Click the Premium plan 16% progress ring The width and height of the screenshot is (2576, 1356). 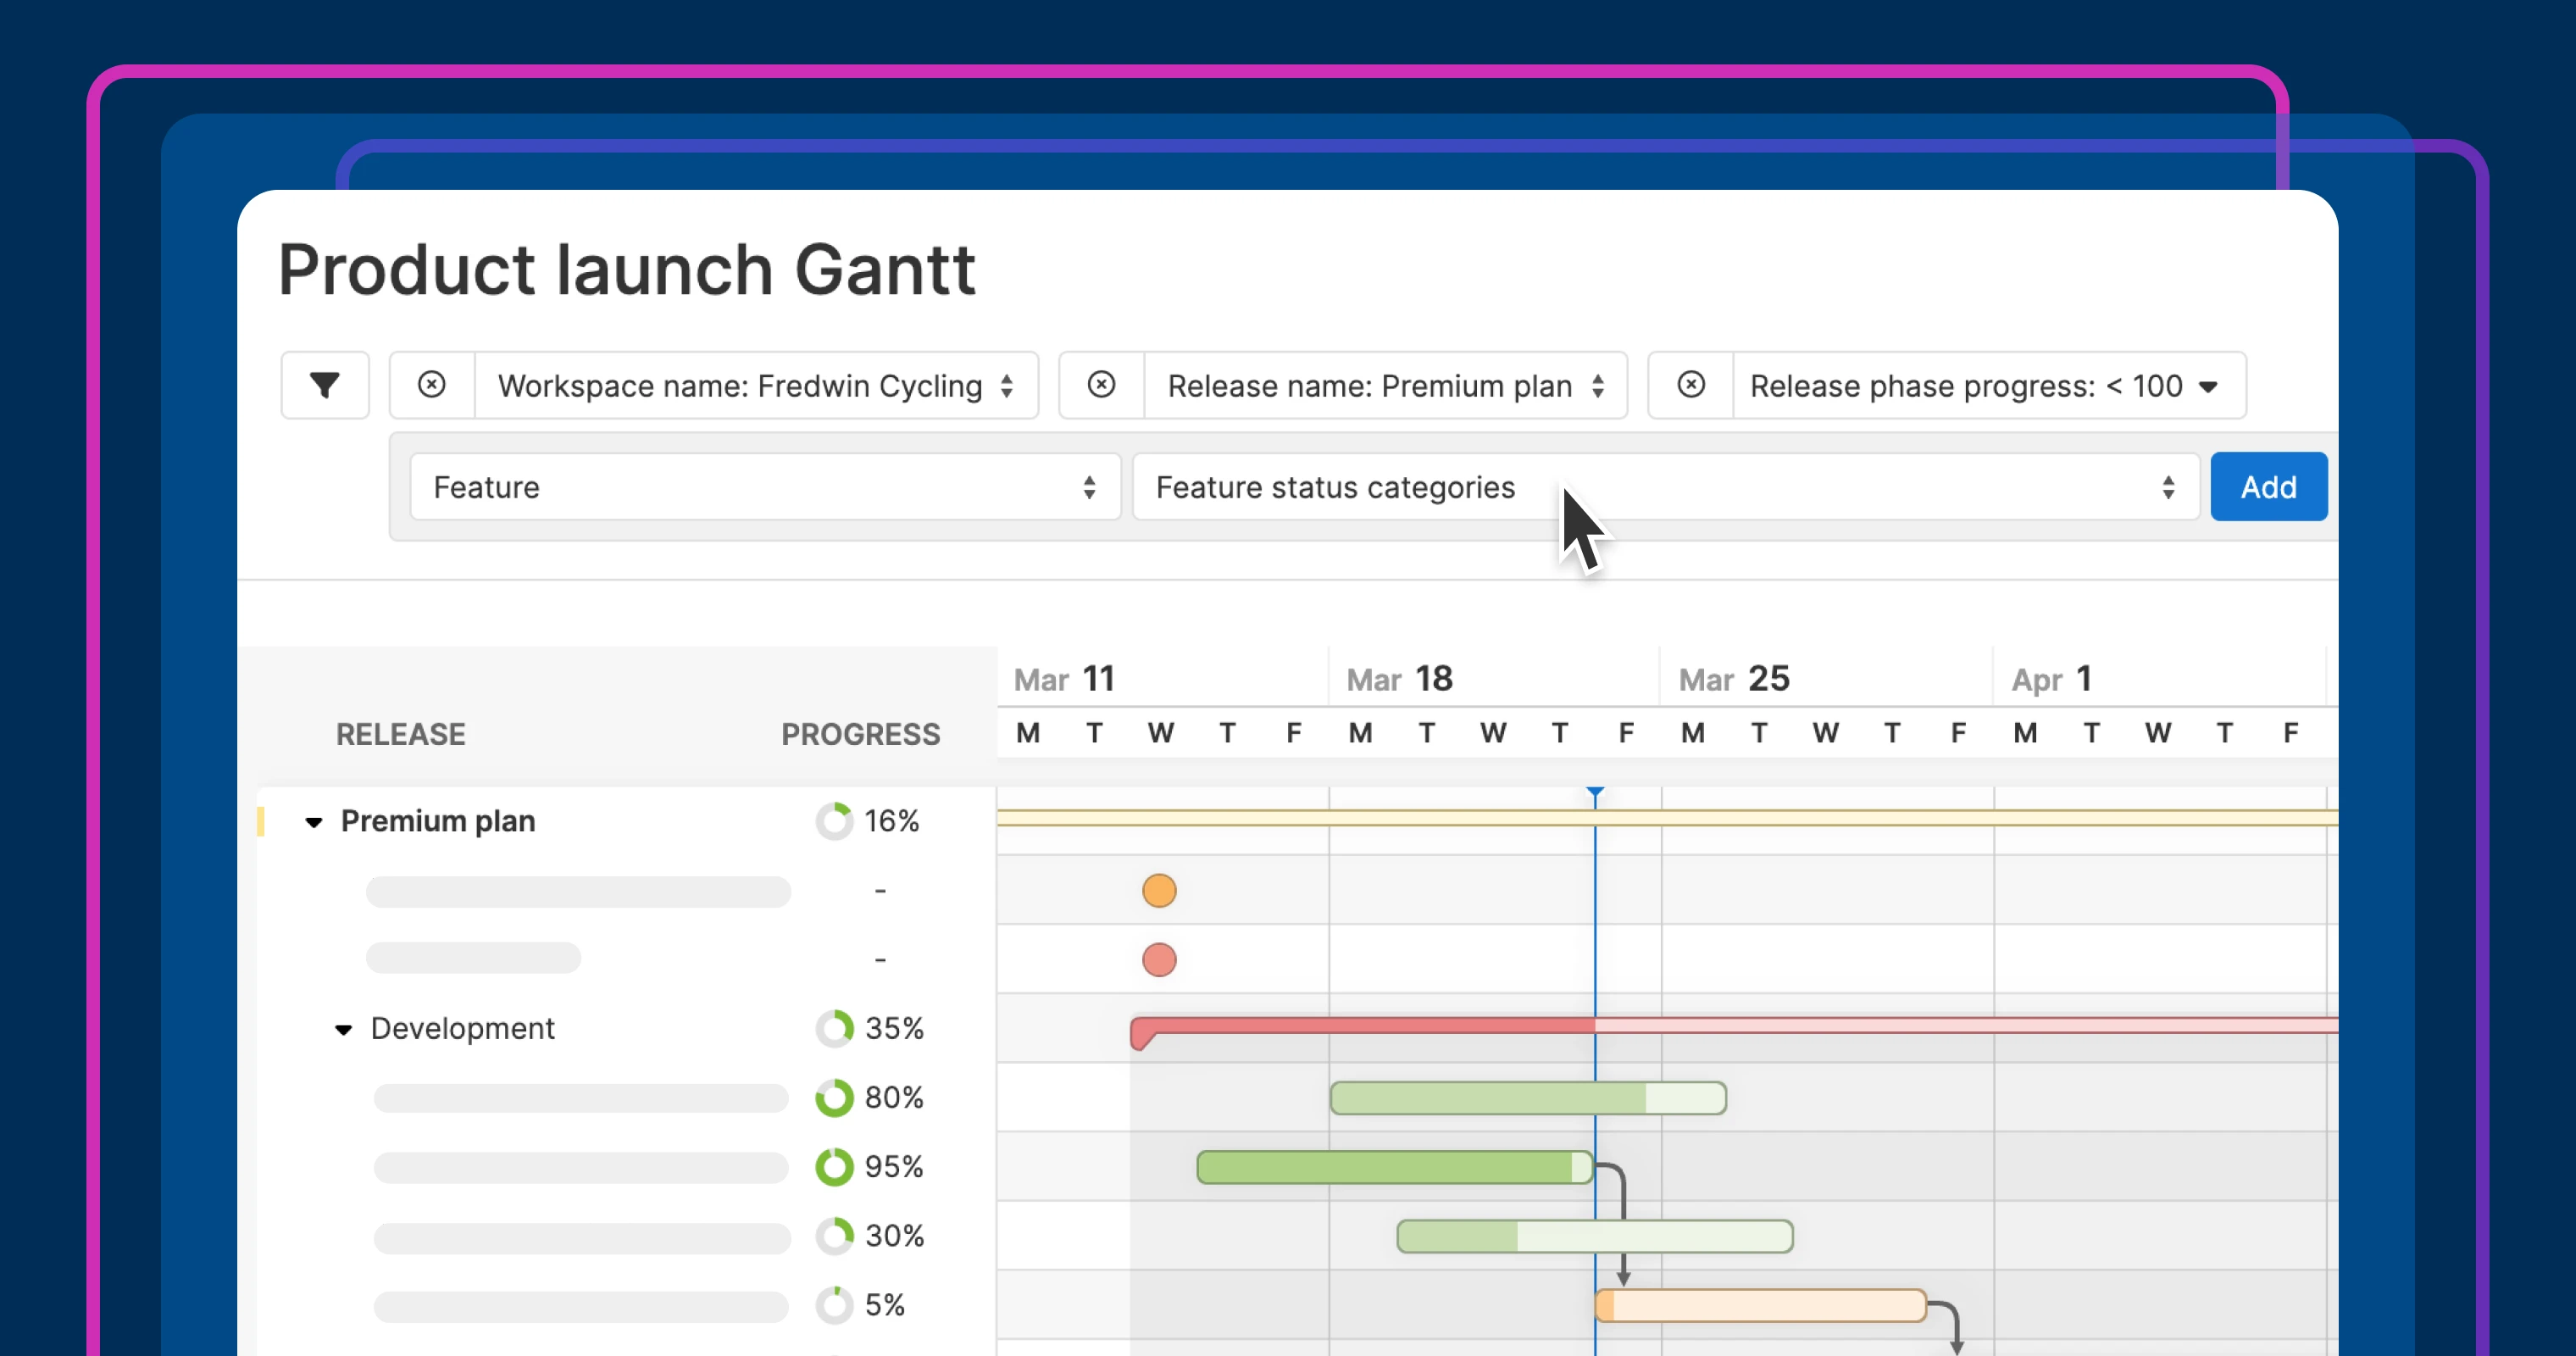pyautogui.click(x=834, y=822)
